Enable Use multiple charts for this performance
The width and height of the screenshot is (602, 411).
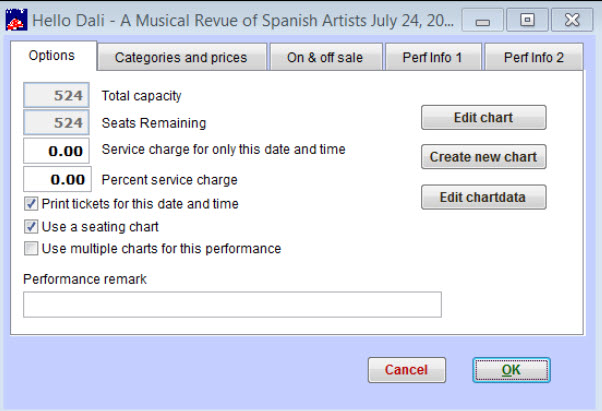point(31,248)
